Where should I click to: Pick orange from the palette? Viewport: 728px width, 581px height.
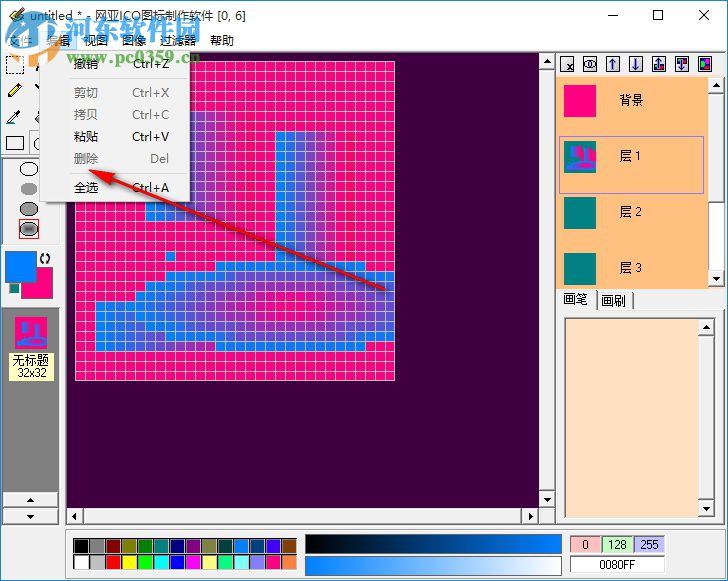point(289,562)
